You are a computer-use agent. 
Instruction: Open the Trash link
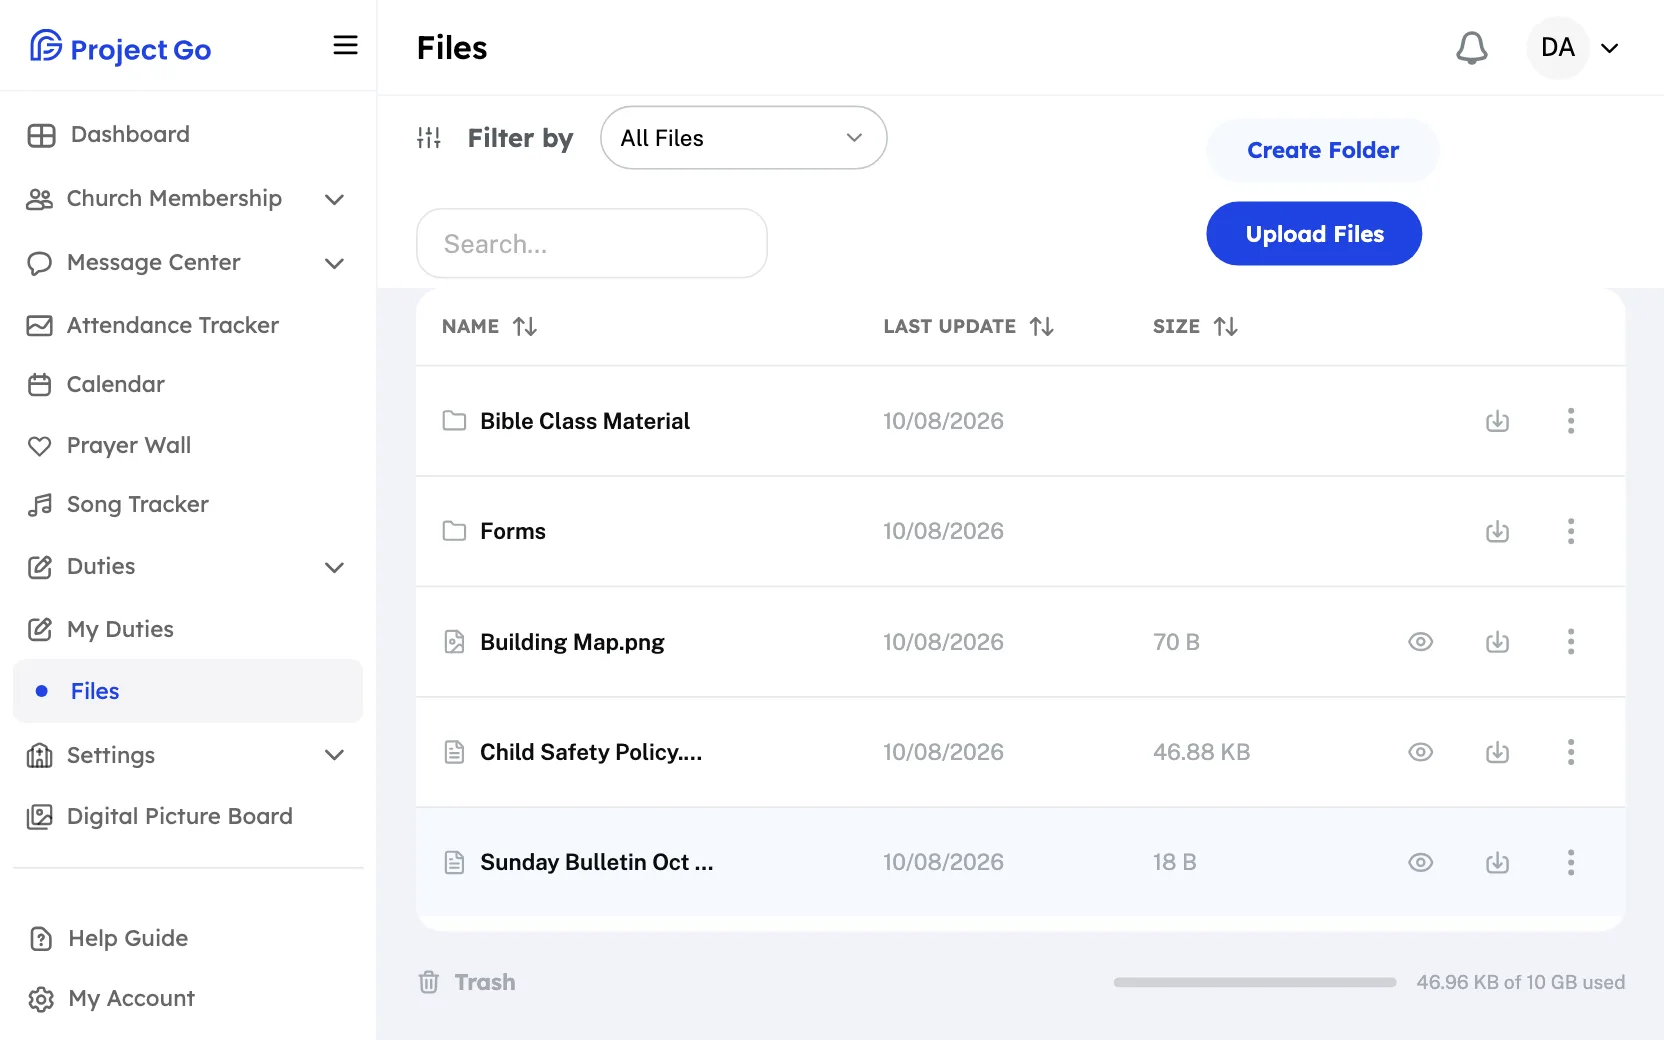pos(467,982)
